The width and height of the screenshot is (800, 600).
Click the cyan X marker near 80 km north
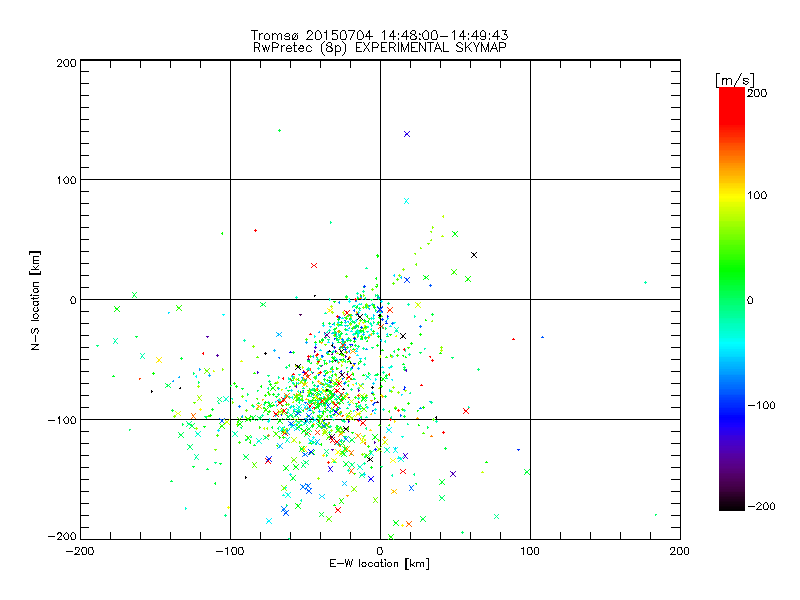[x=406, y=201]
